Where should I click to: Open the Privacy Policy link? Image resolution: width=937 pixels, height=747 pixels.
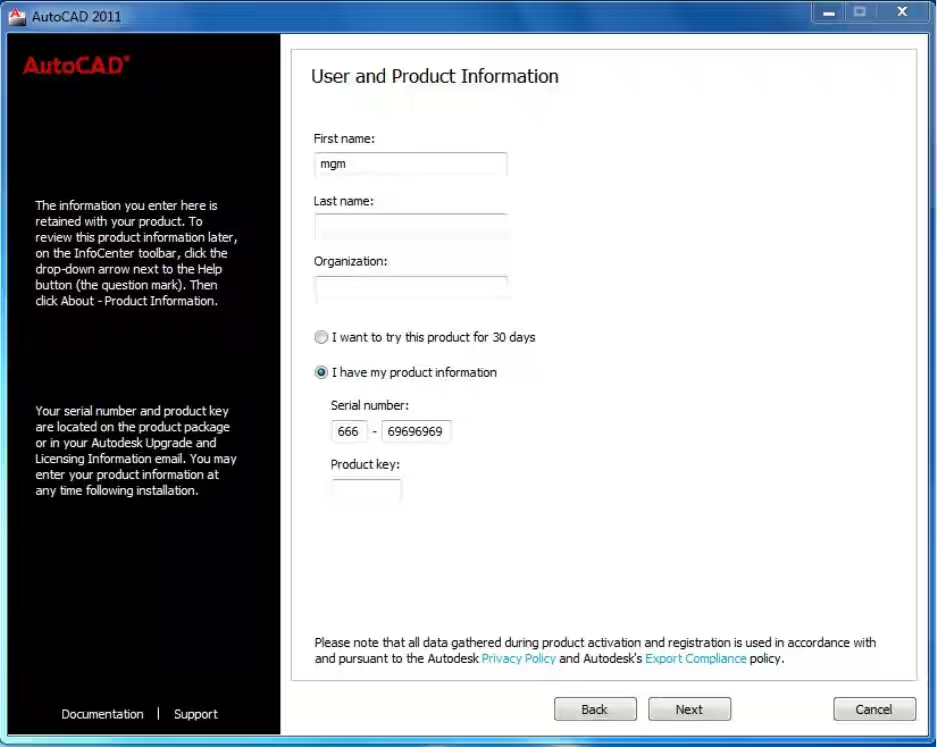[x=519, y=659]
